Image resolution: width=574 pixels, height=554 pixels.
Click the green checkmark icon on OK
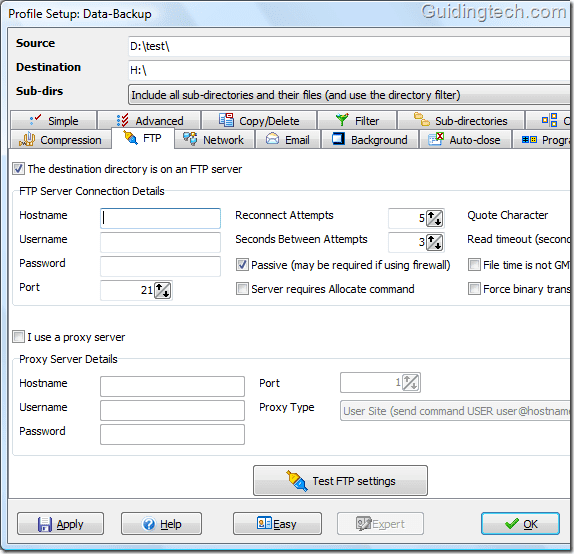coord(511,524)
